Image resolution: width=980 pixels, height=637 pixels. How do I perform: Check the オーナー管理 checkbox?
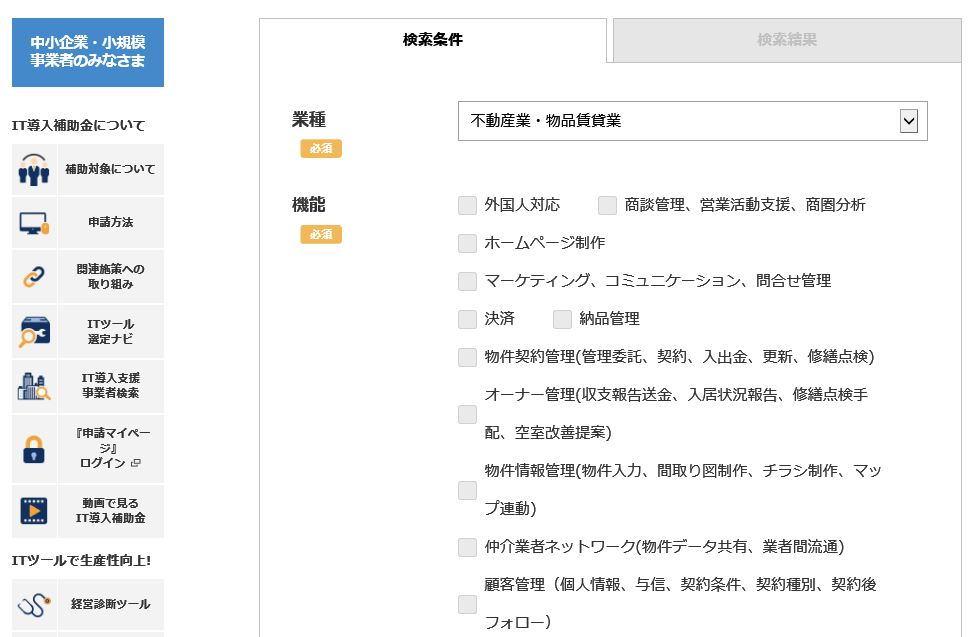point(468,414)
